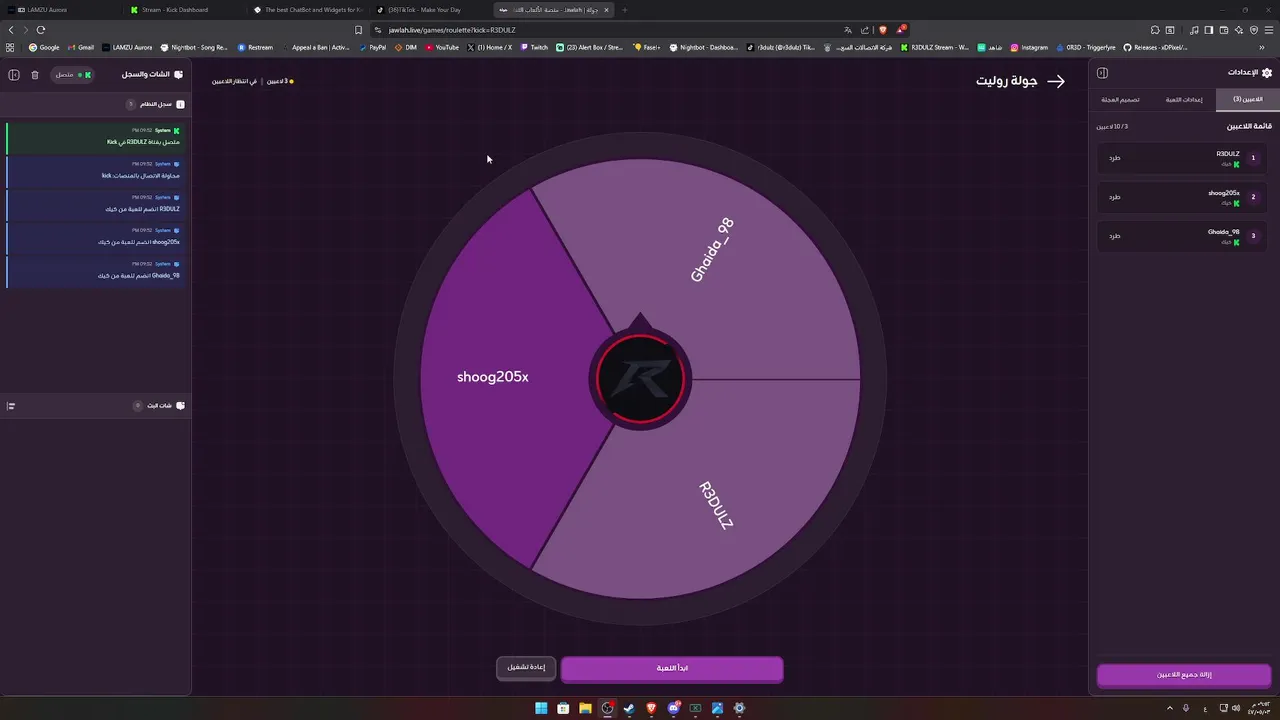This screenshot has width=1280, height=720.
Task: Open a new browser tab
Action: (625, 10)
